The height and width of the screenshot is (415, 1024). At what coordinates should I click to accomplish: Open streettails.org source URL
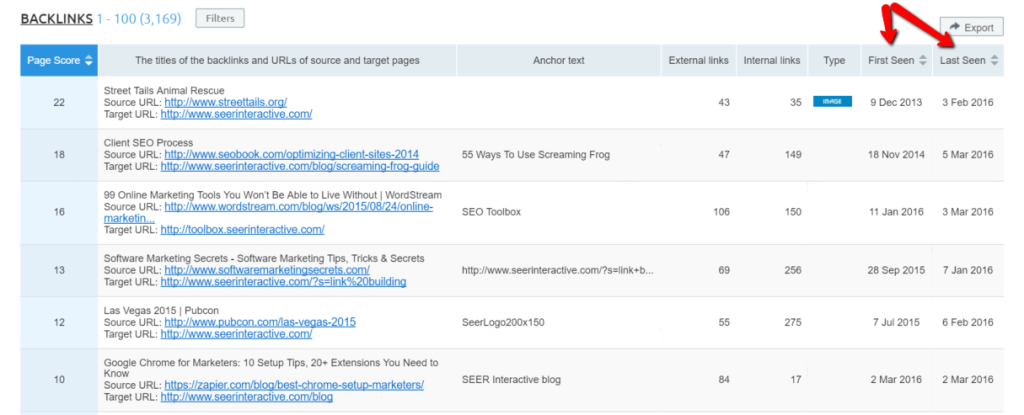225,102
